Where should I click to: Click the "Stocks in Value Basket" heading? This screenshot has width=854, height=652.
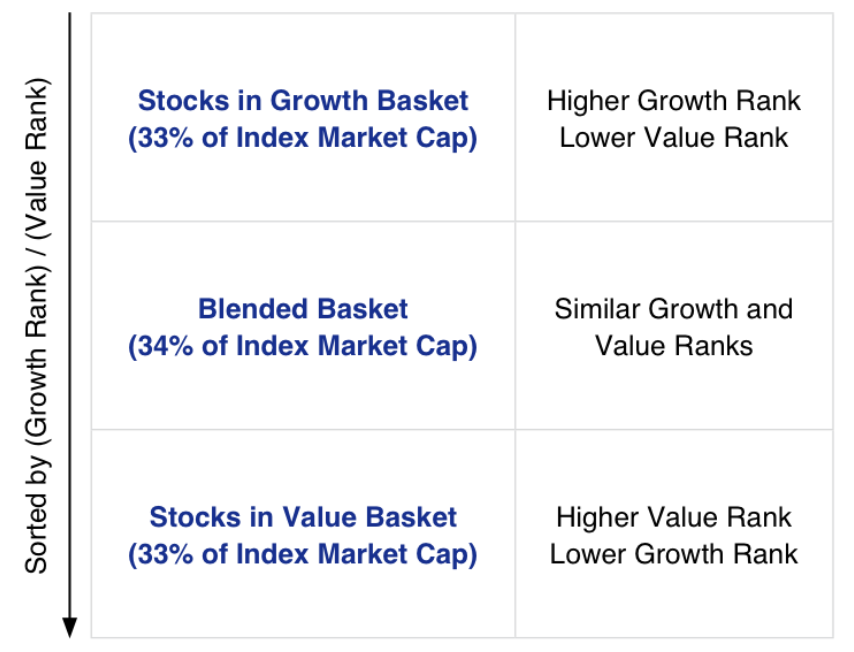tap(303, 517)
